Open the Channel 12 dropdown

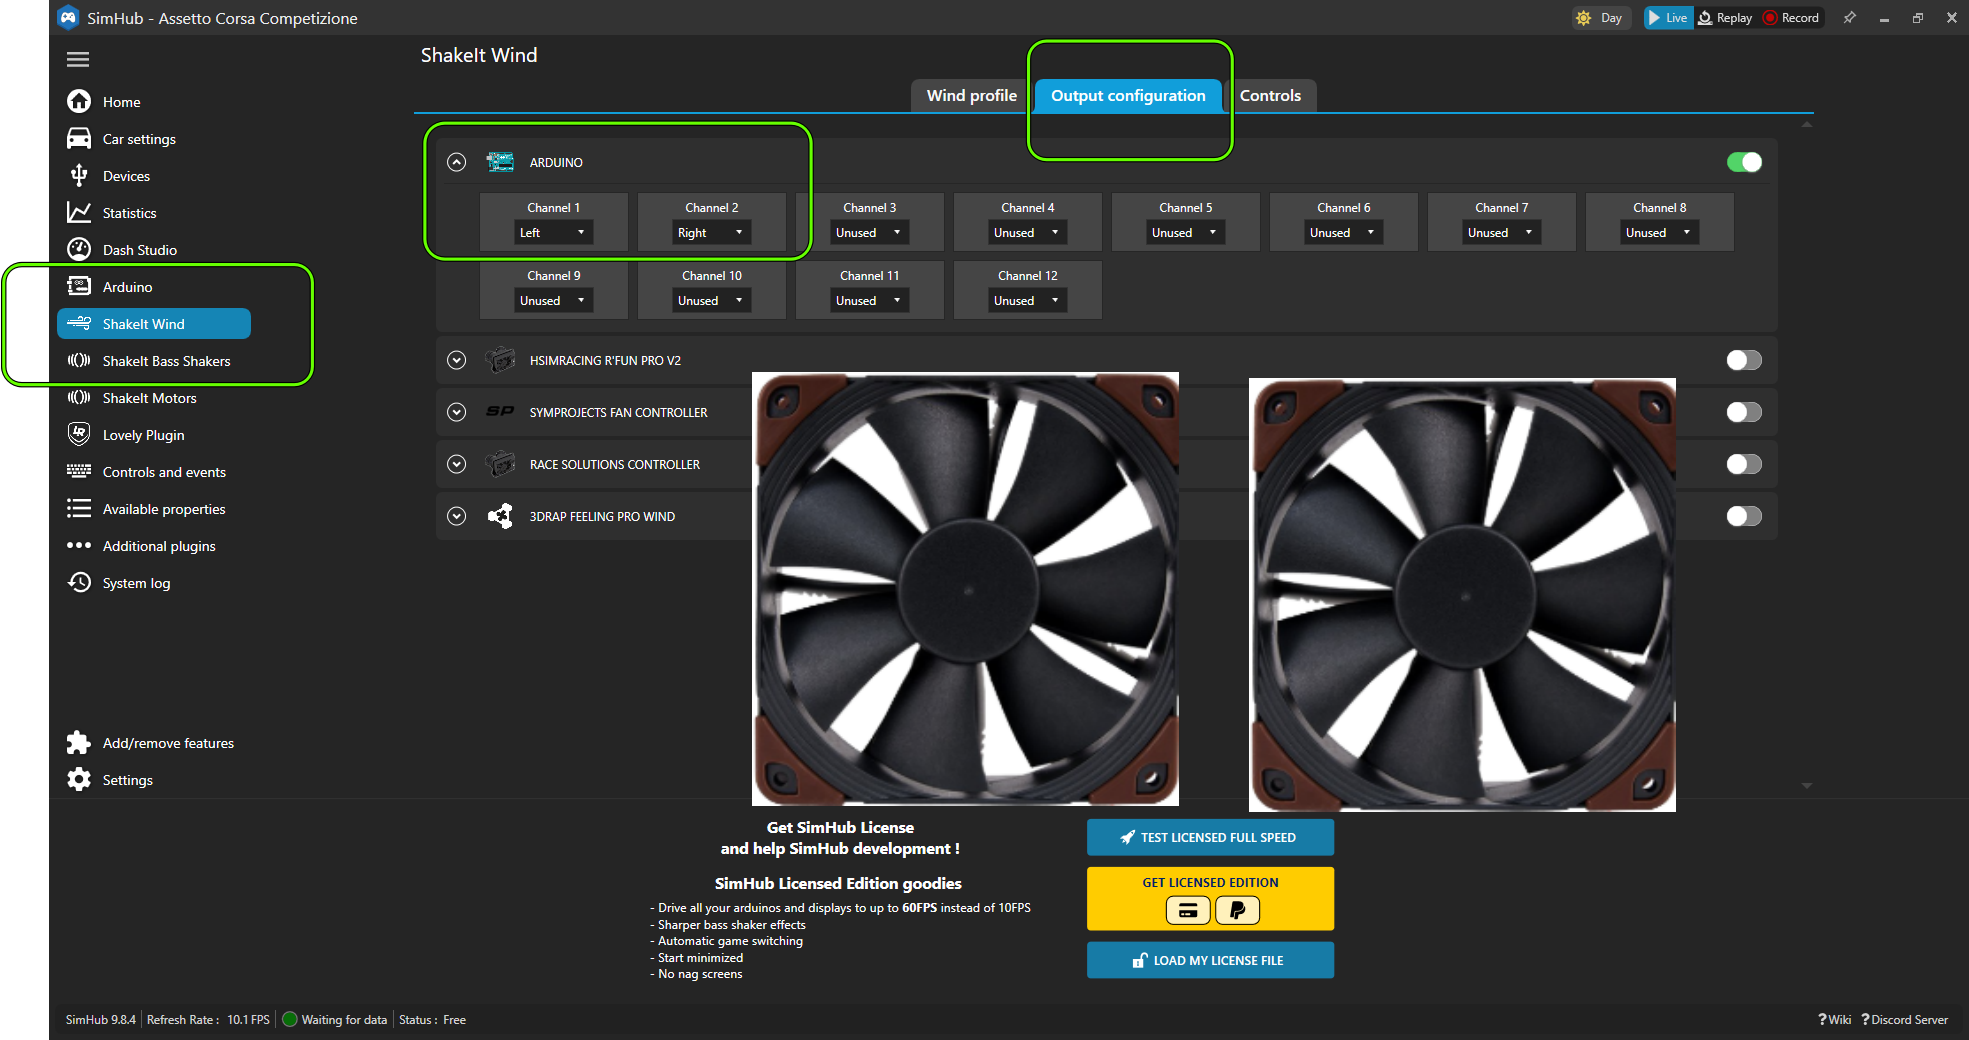(1028, 301)
